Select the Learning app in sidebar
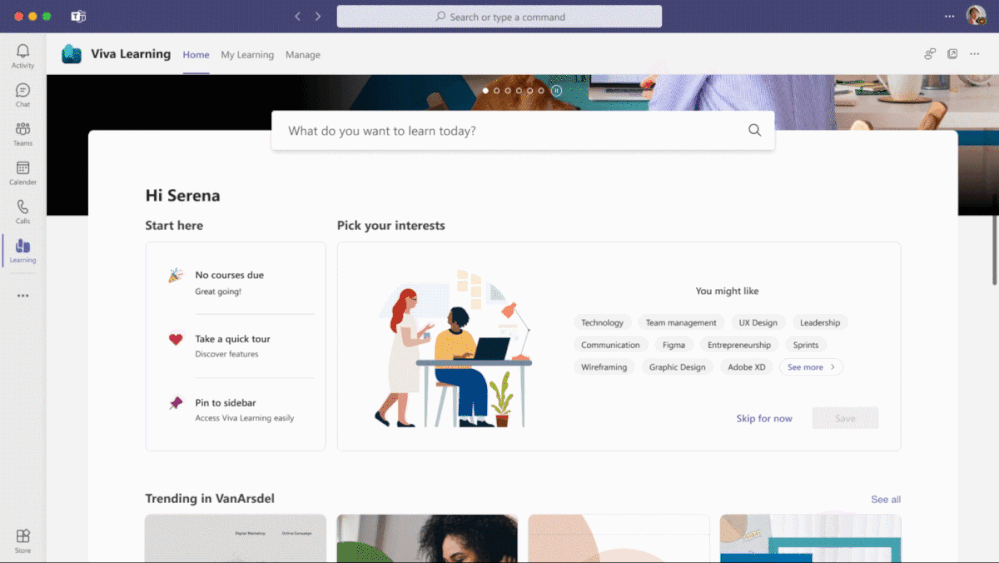Image resolution: width=999 pixels, height=563 pixels. (x=23, y=250)
